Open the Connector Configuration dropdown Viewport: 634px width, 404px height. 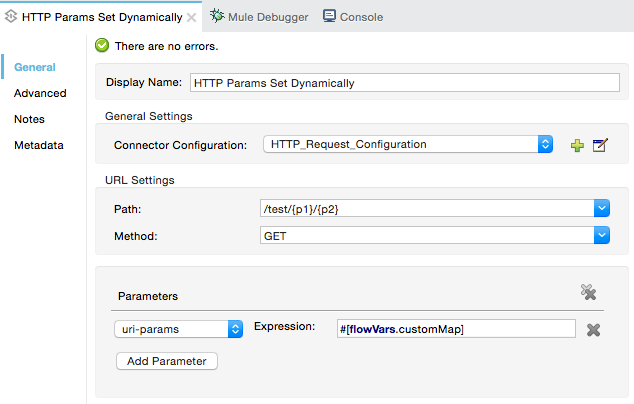coord(545,144)
